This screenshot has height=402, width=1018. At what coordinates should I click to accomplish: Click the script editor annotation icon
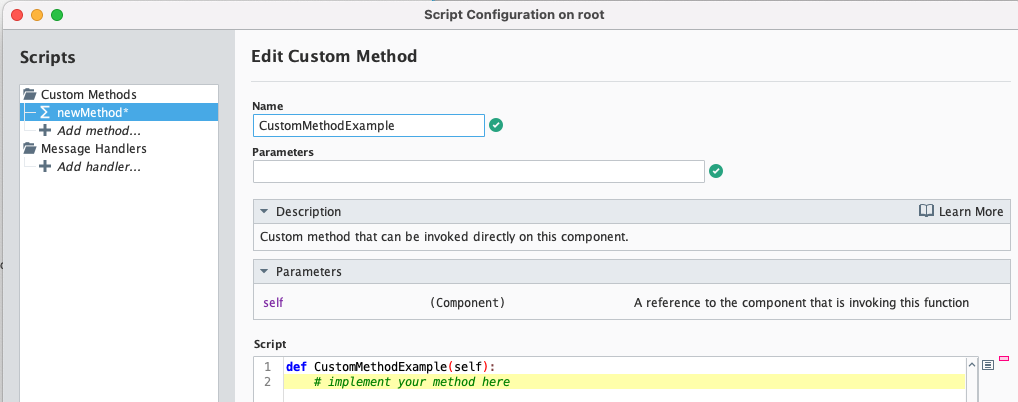[988, 365]
